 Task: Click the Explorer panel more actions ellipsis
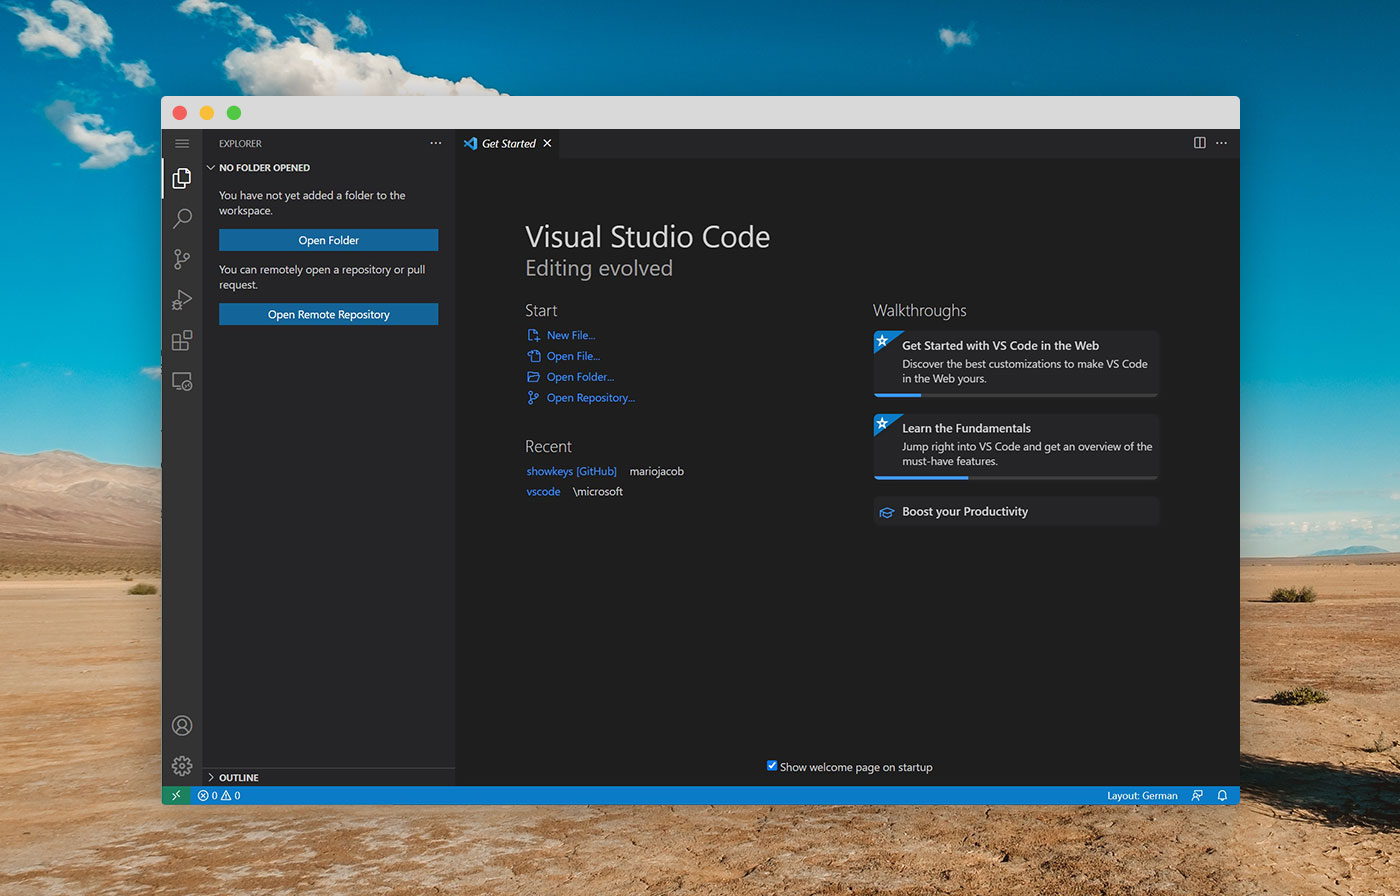tap(436, 143)
